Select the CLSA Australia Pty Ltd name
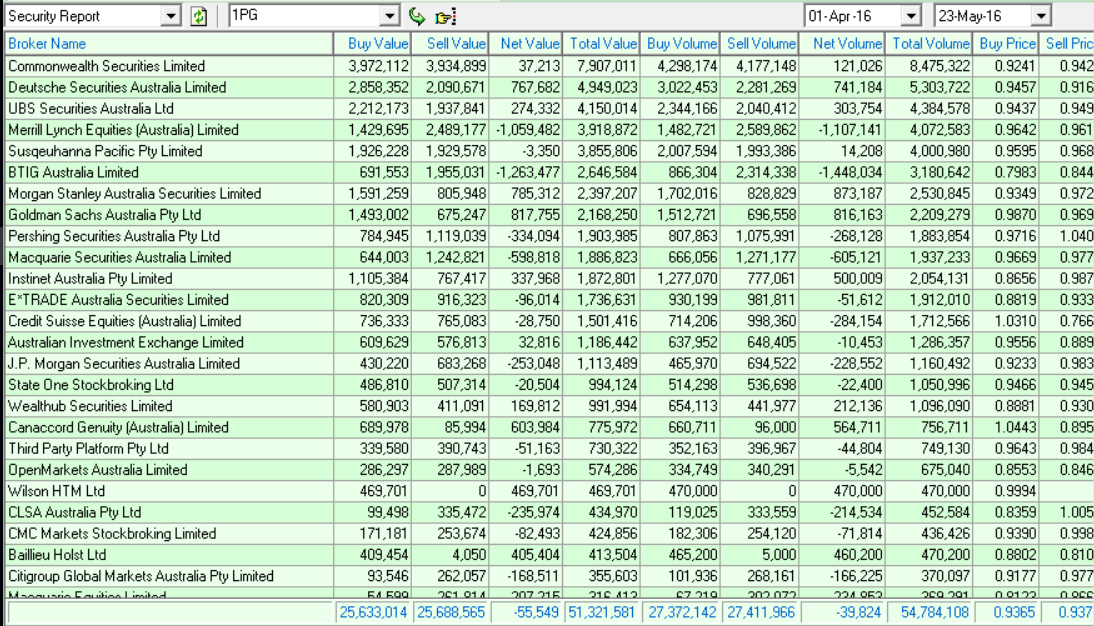The height and width of the screenshot is (626, 1094). coord(75,513)
